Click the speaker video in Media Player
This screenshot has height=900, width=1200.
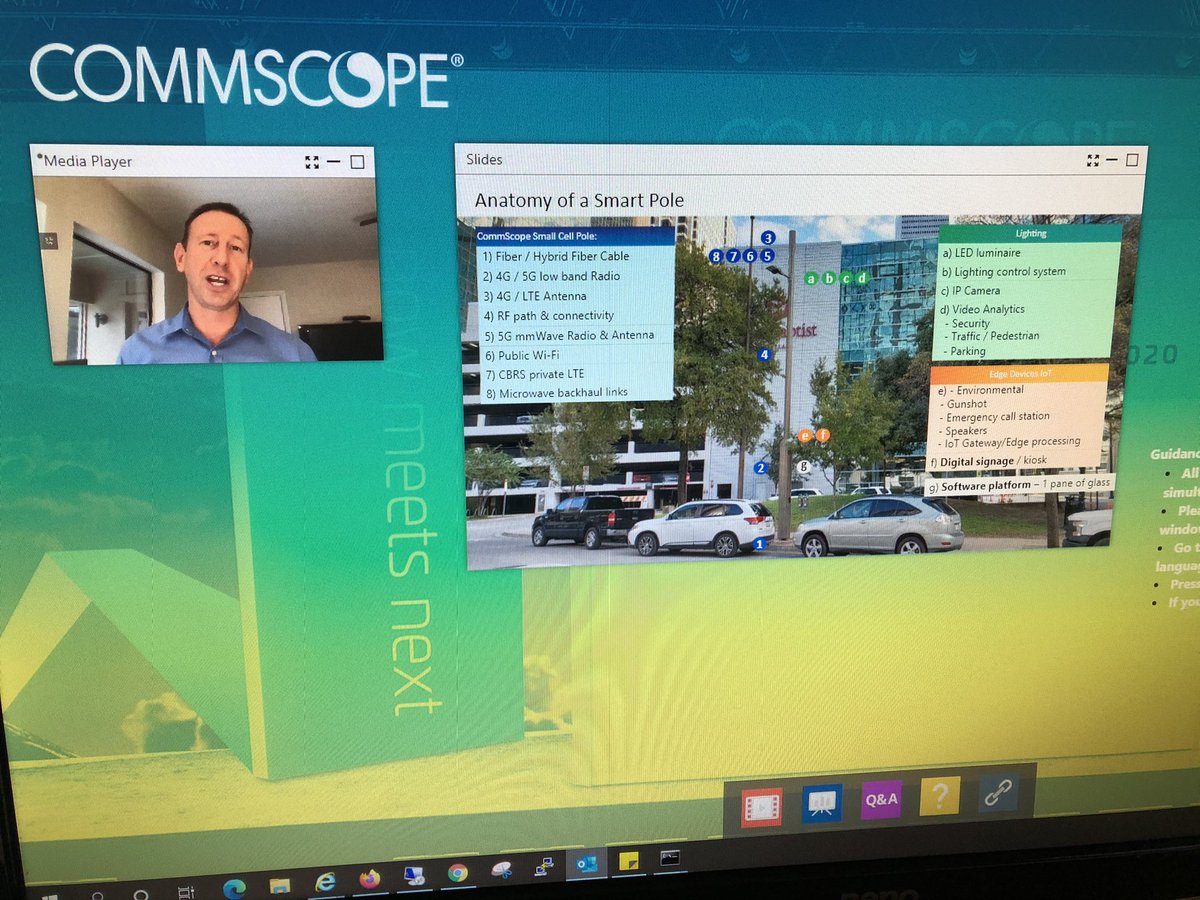click(208, 270)
